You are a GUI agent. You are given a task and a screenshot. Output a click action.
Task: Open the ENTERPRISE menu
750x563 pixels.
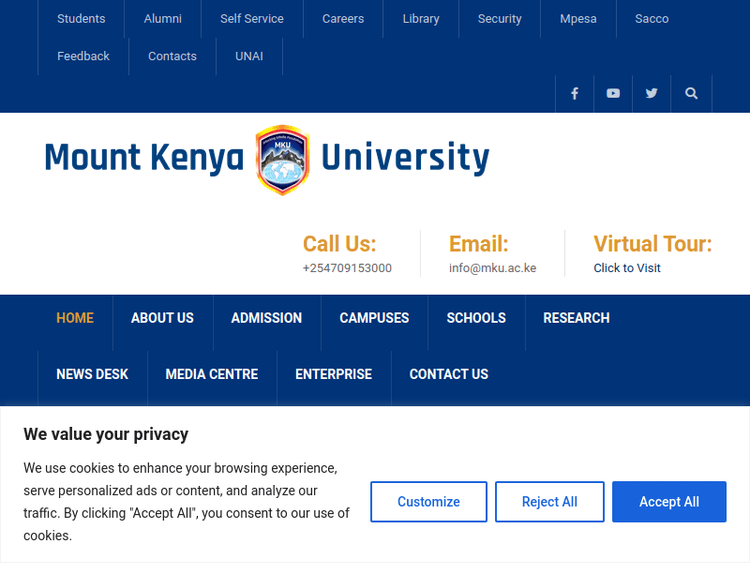(x=333, y=374)
